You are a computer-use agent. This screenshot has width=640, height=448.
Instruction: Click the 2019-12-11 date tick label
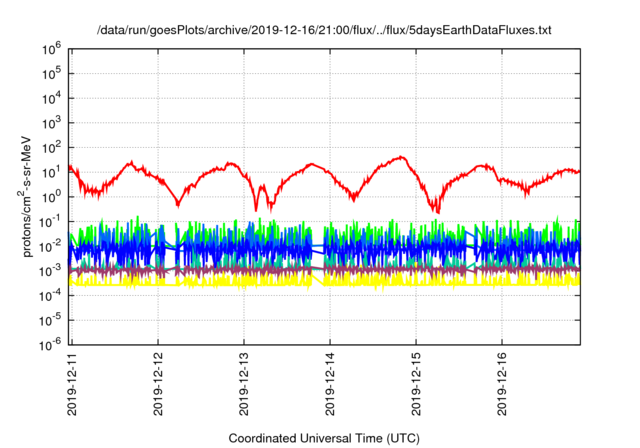click(72, 384)
